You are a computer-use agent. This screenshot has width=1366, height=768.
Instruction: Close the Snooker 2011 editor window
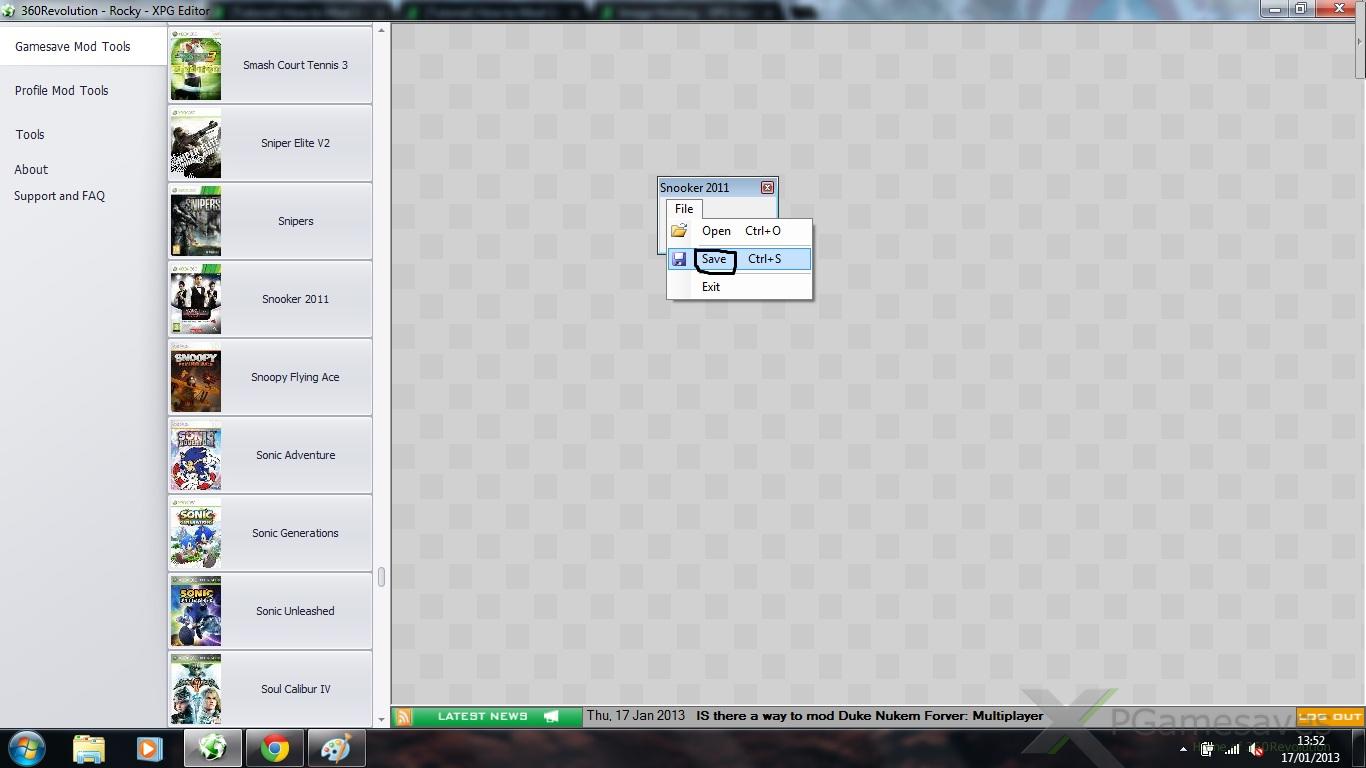pyautogui.click(x=767, y=188)
